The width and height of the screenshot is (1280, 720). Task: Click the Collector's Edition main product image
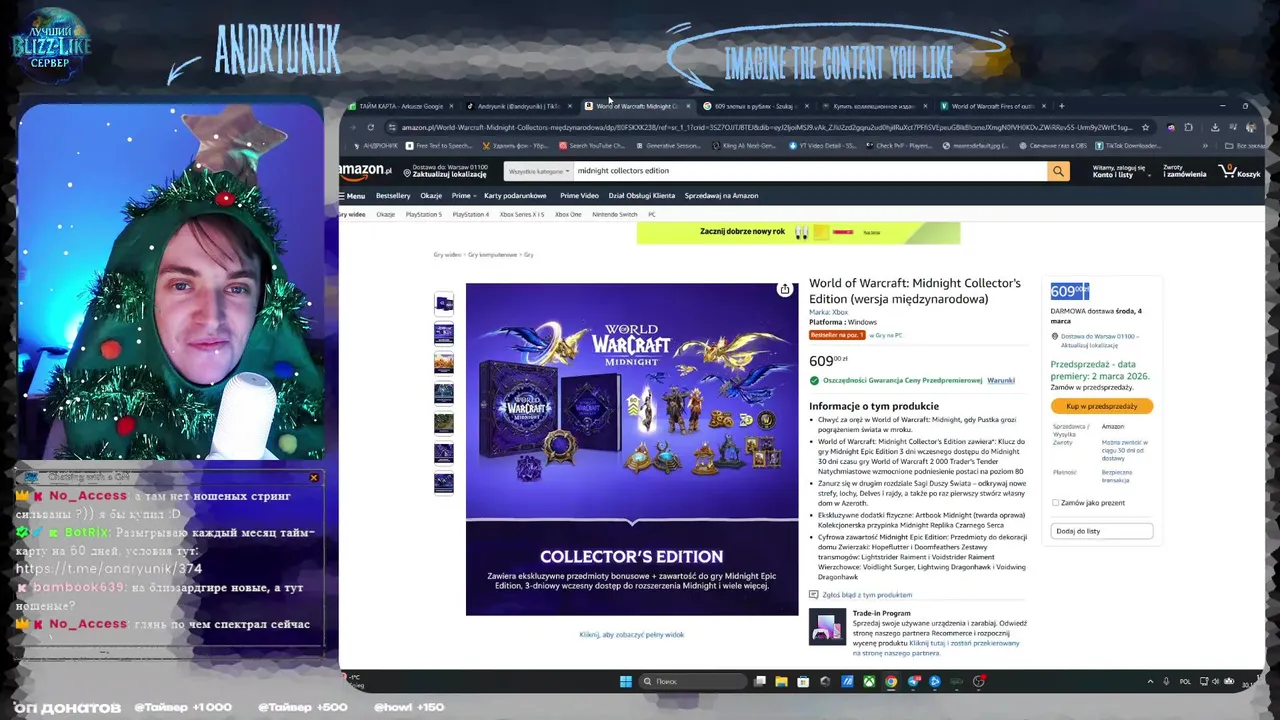pos(632,450)
